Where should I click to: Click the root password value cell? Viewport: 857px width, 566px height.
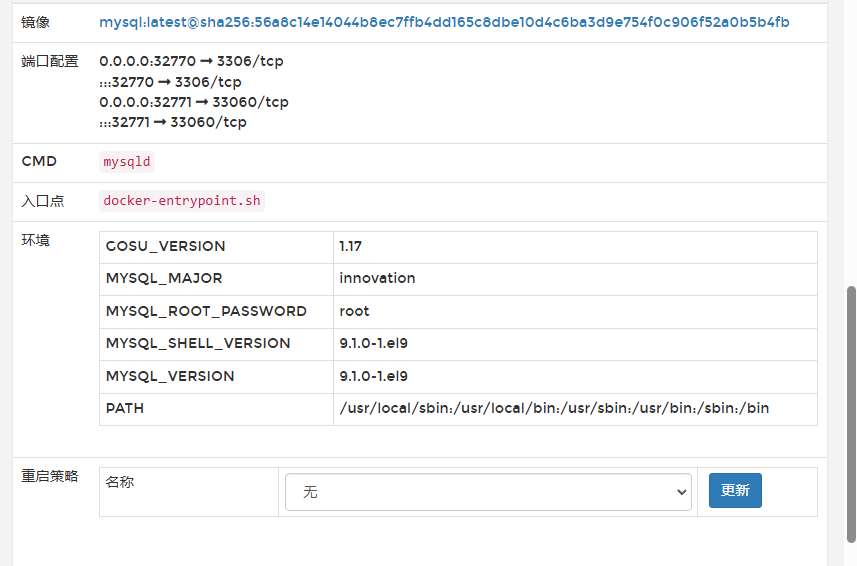point(354,311)
